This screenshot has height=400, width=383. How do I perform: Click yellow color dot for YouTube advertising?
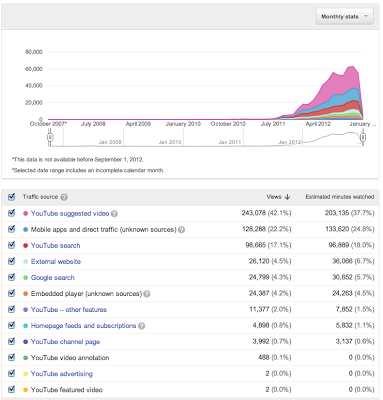click(25, 374)
